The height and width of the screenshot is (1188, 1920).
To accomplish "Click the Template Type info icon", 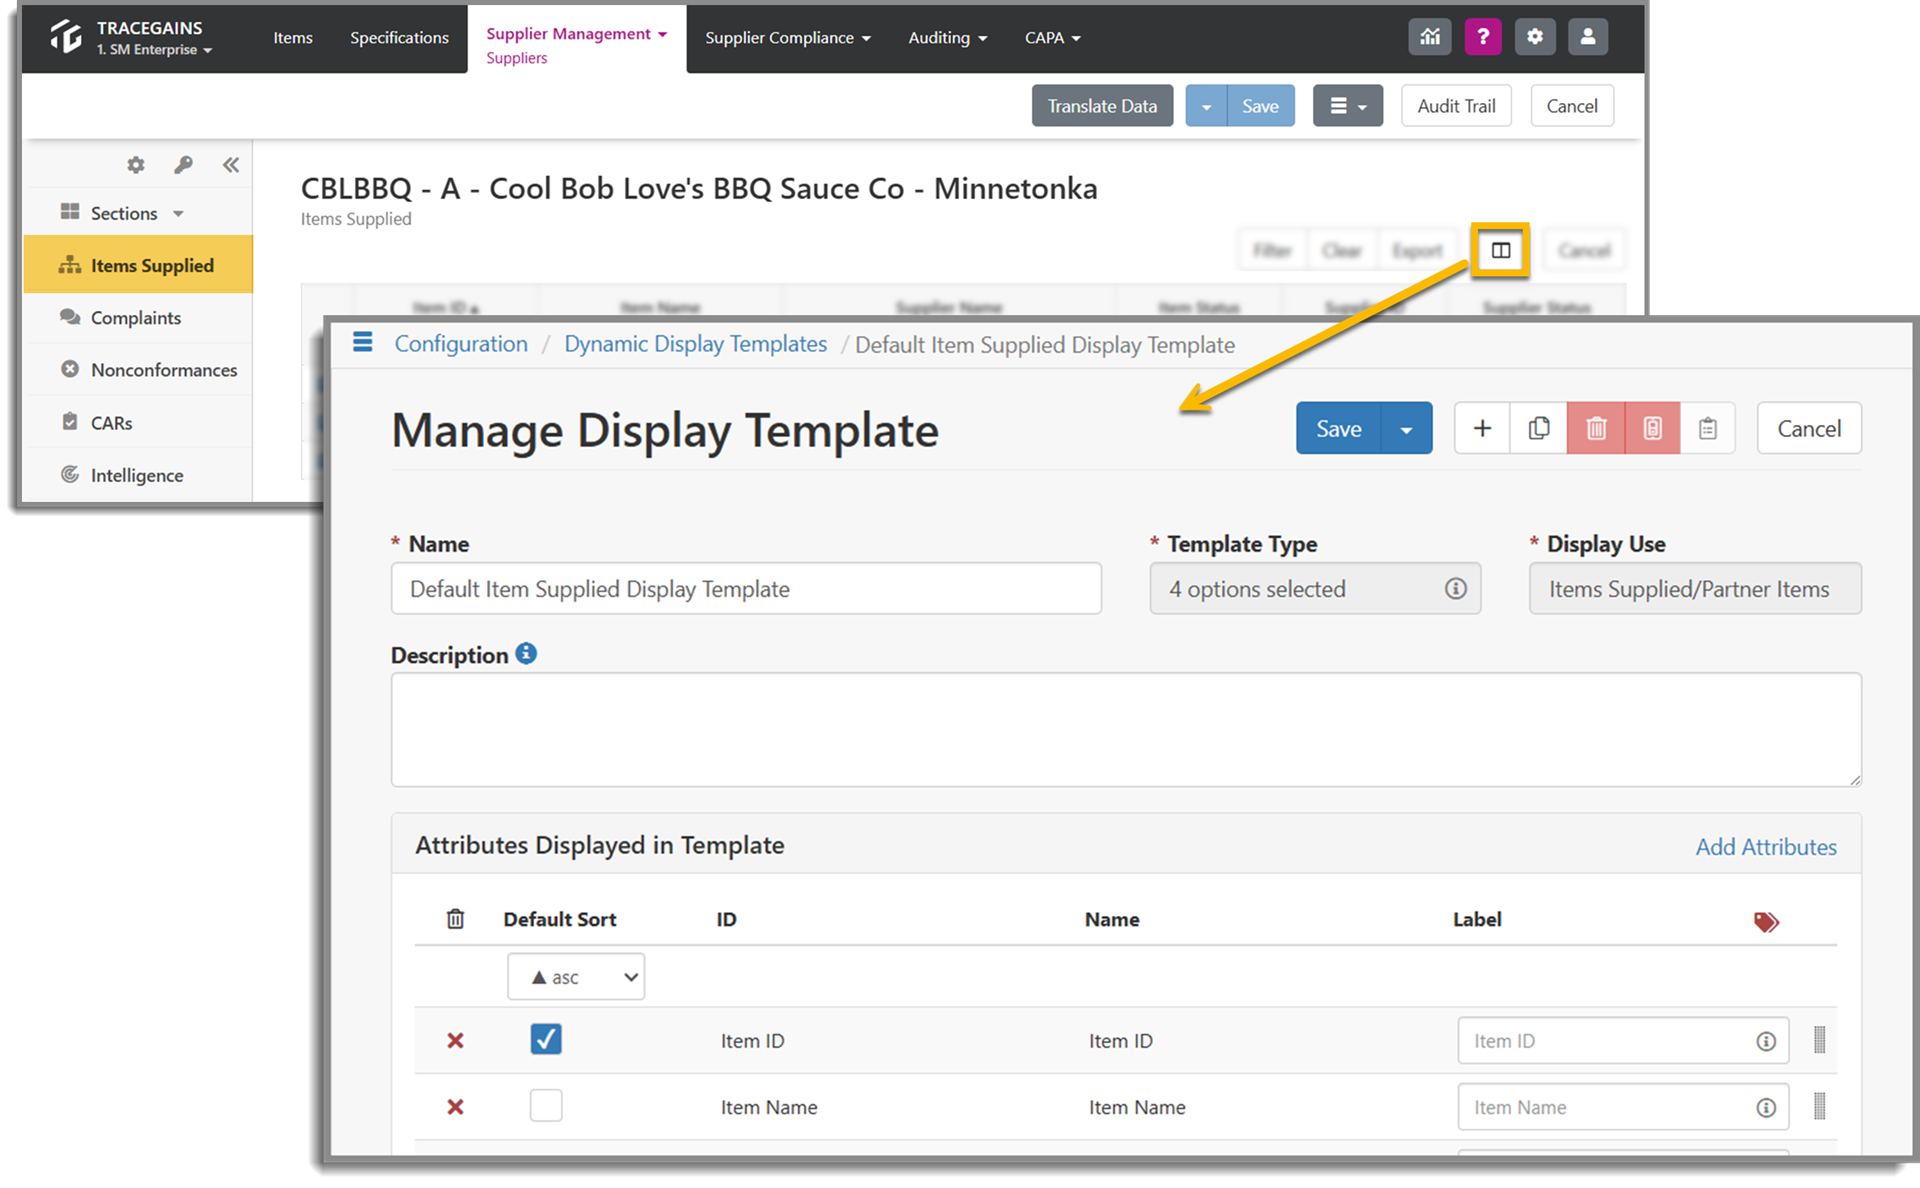I will point(1456,589).
